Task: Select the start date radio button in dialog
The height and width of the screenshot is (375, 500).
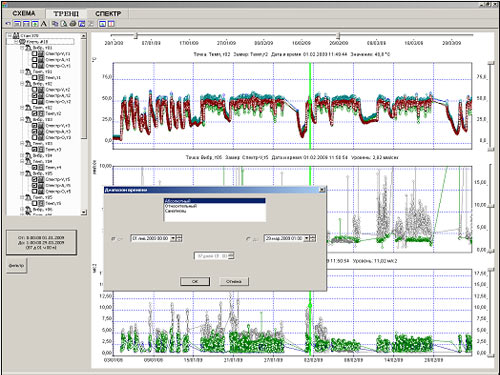Action: [113, 239]
